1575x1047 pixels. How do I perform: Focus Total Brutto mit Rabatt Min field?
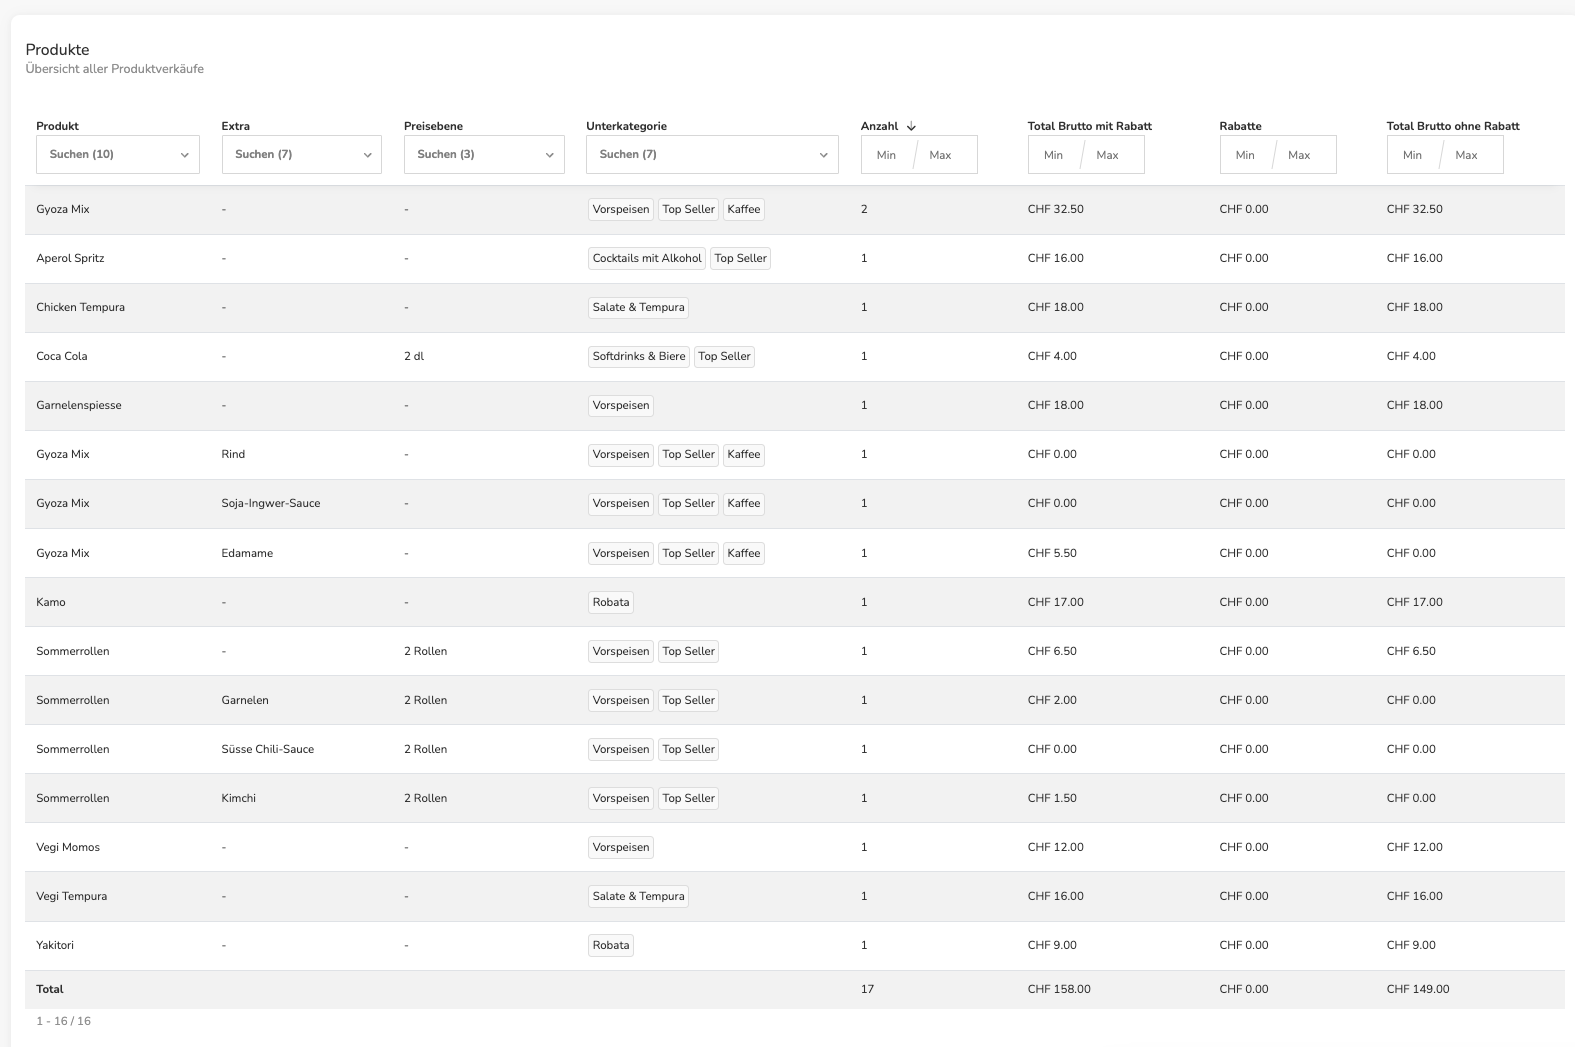pos(1054,155)
